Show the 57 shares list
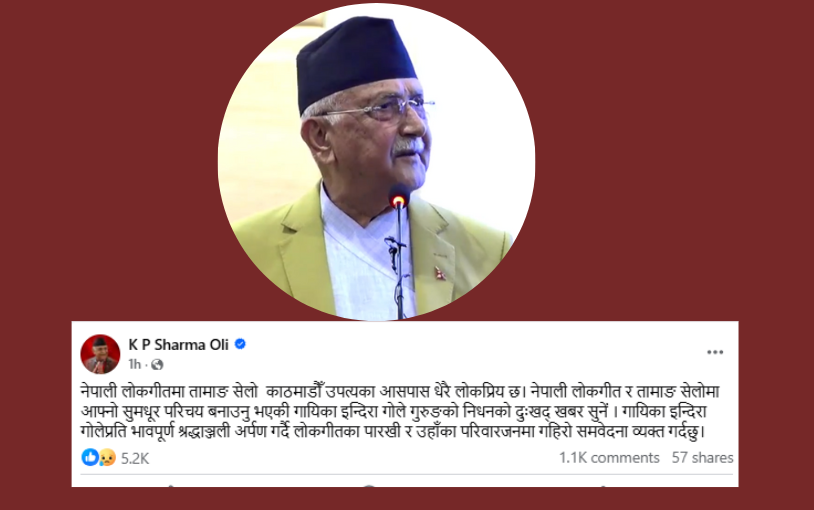814x510 pixels. (702, 458)
